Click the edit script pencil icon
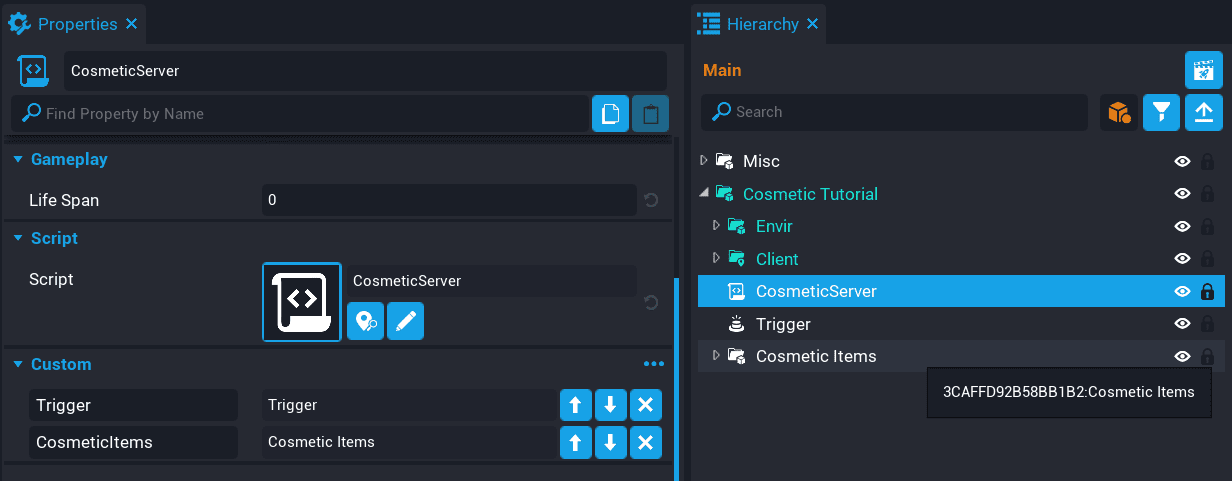 pyautogui.click(x=405, y=322)
